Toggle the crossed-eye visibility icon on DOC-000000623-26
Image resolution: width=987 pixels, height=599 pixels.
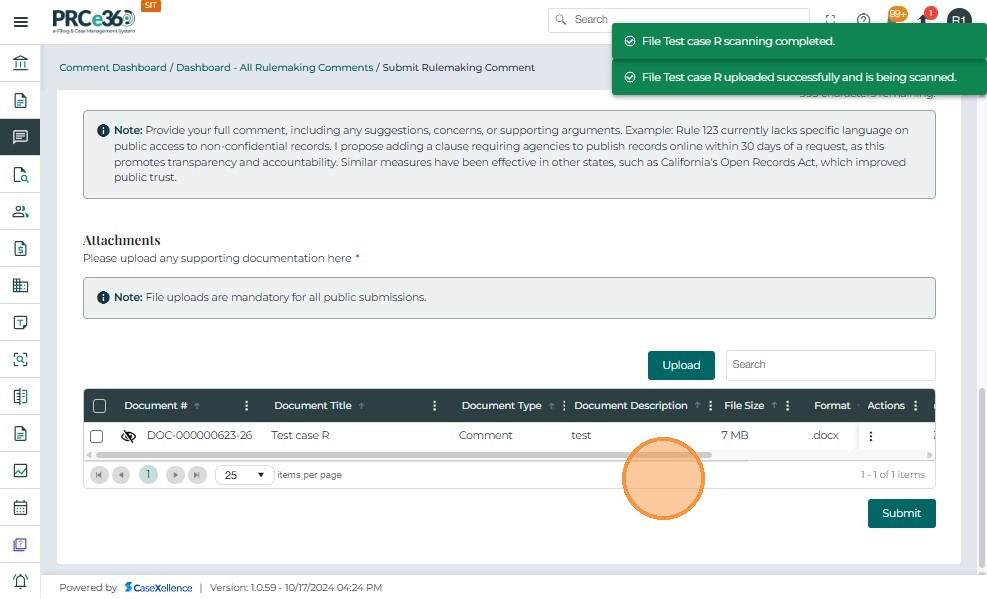click(x=128, y=436)
